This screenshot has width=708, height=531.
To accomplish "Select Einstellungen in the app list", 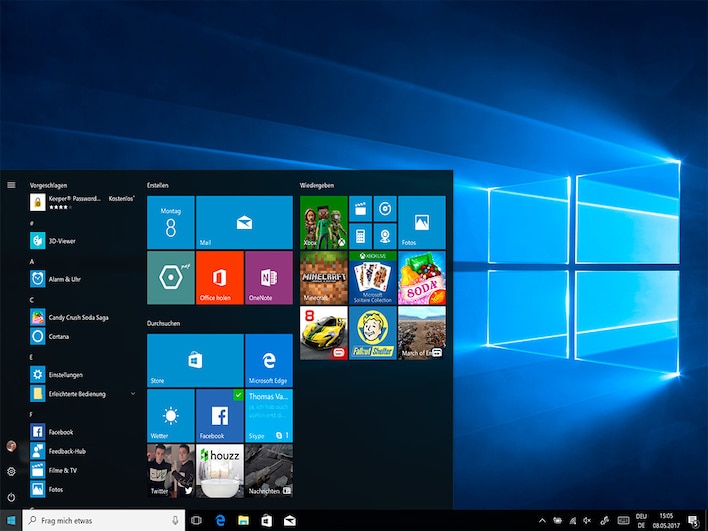I will click(65, 375).
